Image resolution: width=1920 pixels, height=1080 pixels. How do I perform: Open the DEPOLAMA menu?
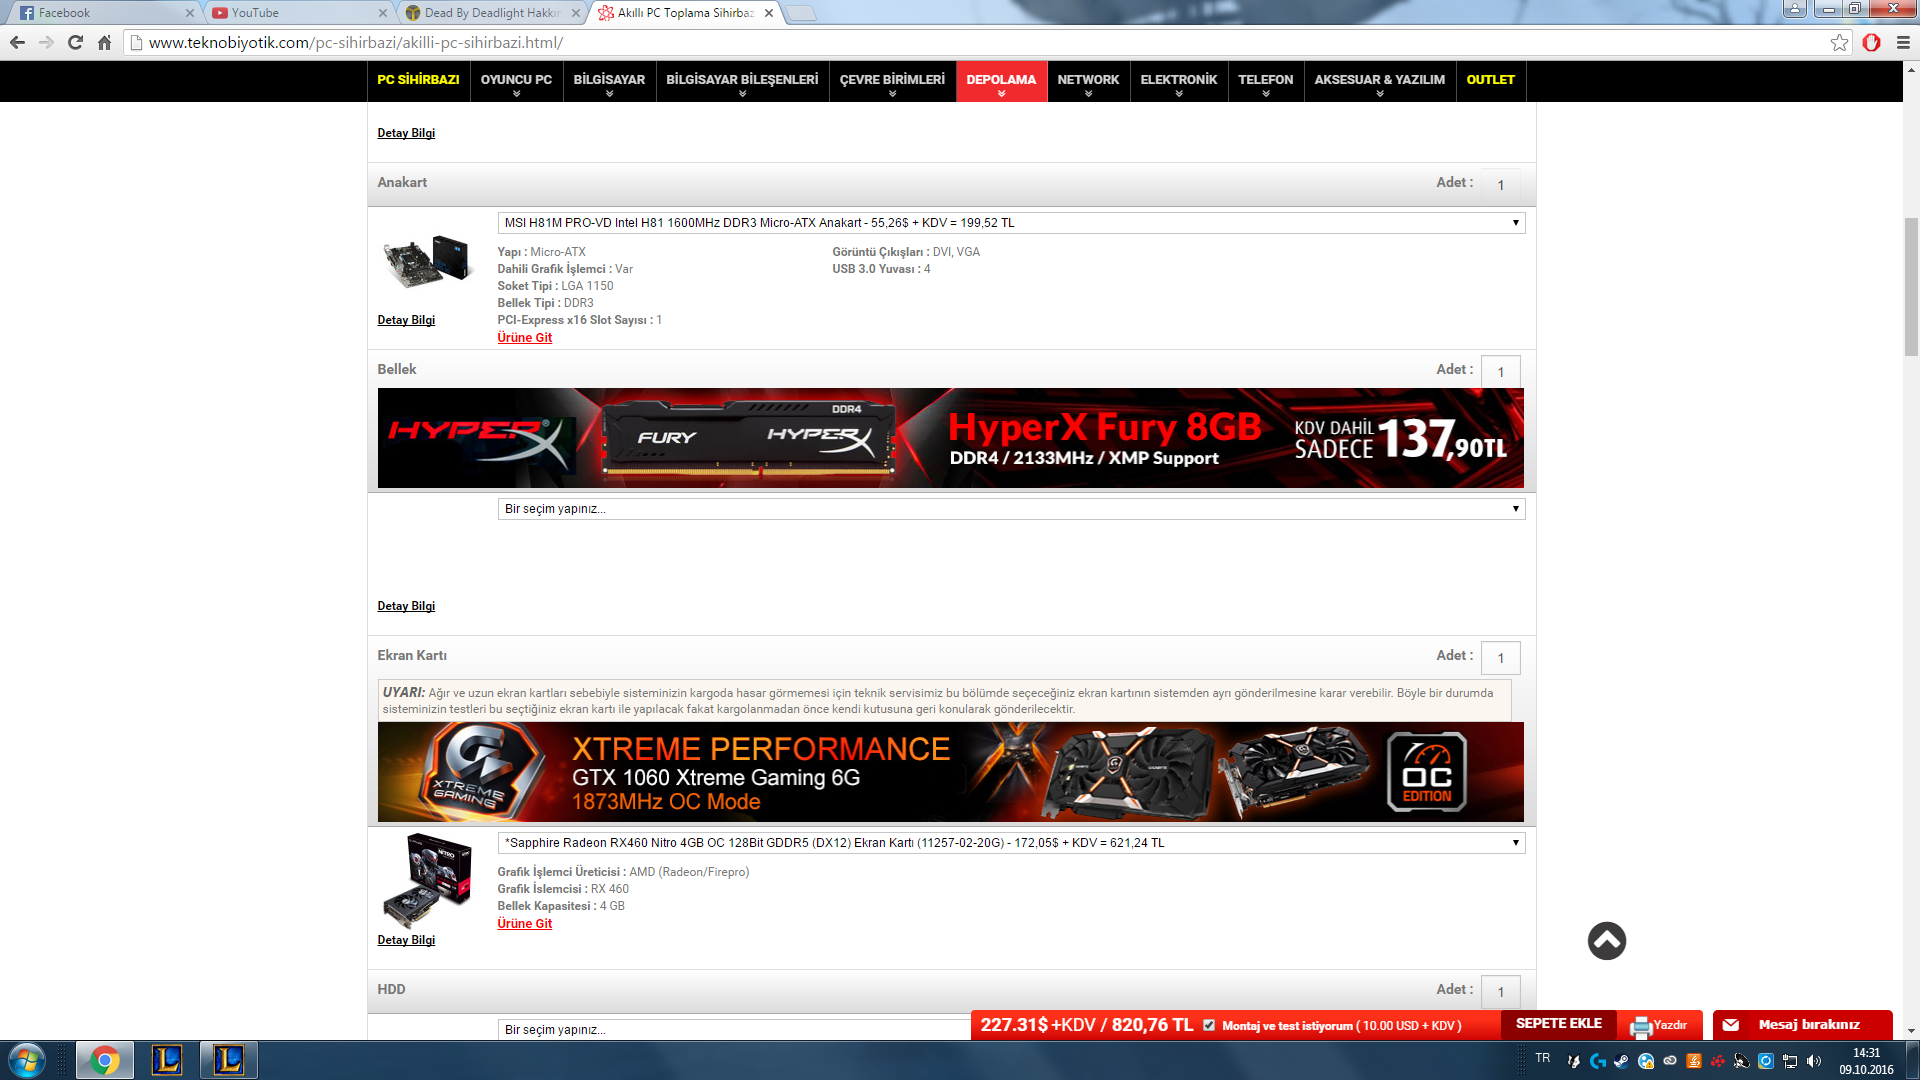[x=1001, y=81]
